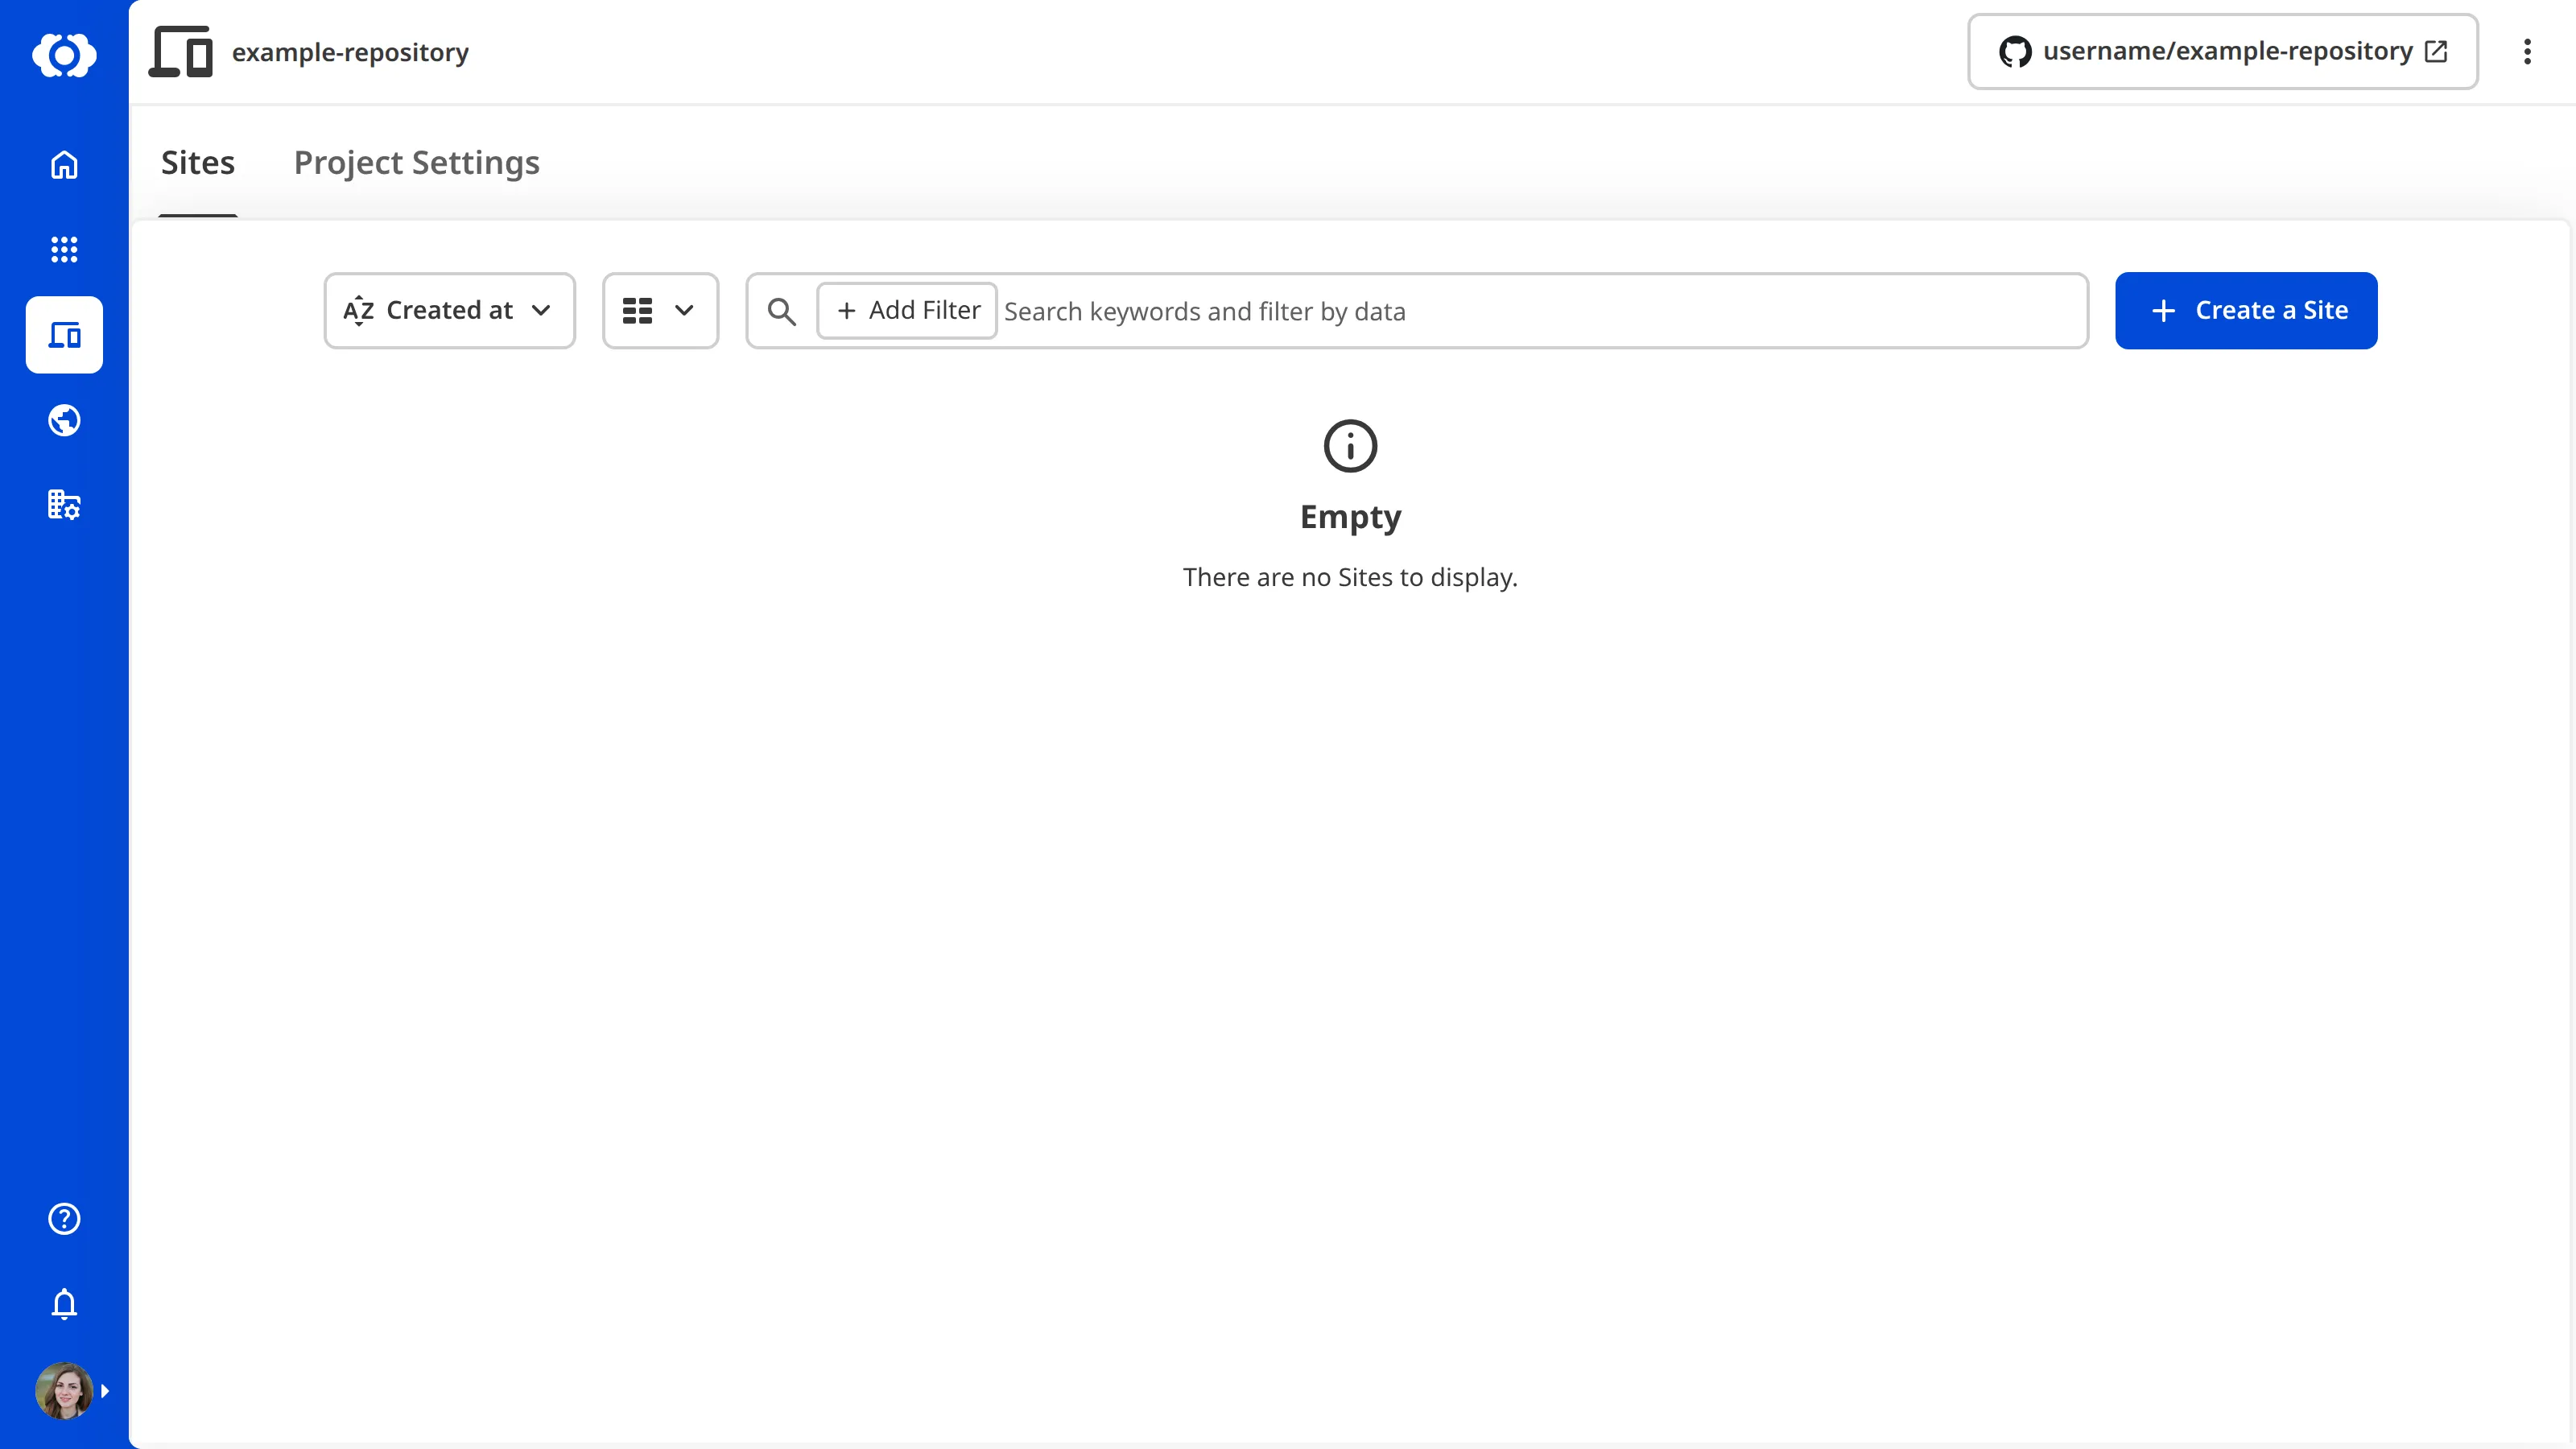Open the three-dot more options menu
This screenshot has height=1449, width=2576.
pos(2527,52)
